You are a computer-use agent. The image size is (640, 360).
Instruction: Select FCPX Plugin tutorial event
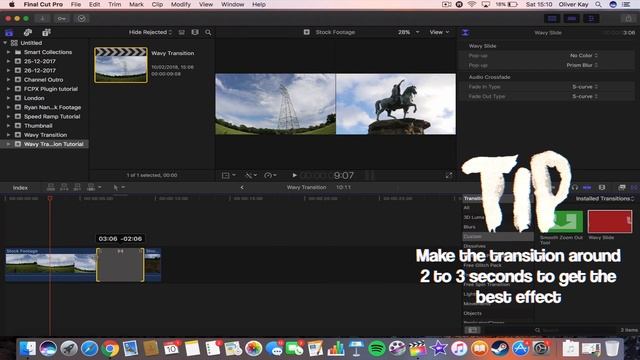click(x=51, y=89)
